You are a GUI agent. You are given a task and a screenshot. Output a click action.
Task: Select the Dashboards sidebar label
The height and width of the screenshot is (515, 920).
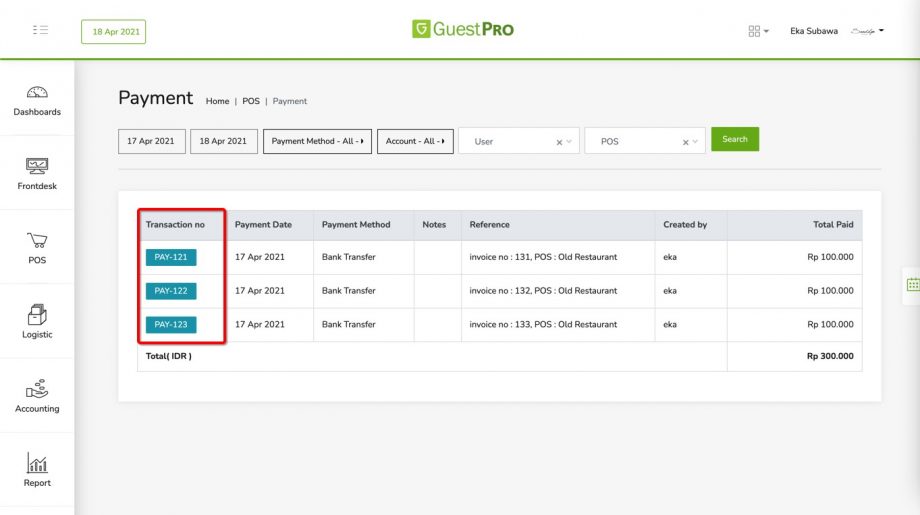(x=37, y=111)
